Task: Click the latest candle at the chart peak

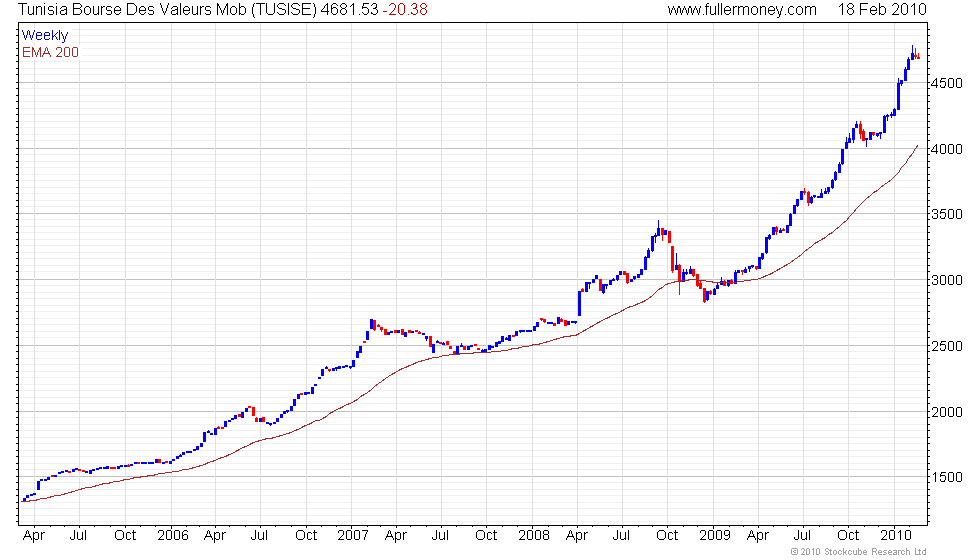Action: coord(918,56)
